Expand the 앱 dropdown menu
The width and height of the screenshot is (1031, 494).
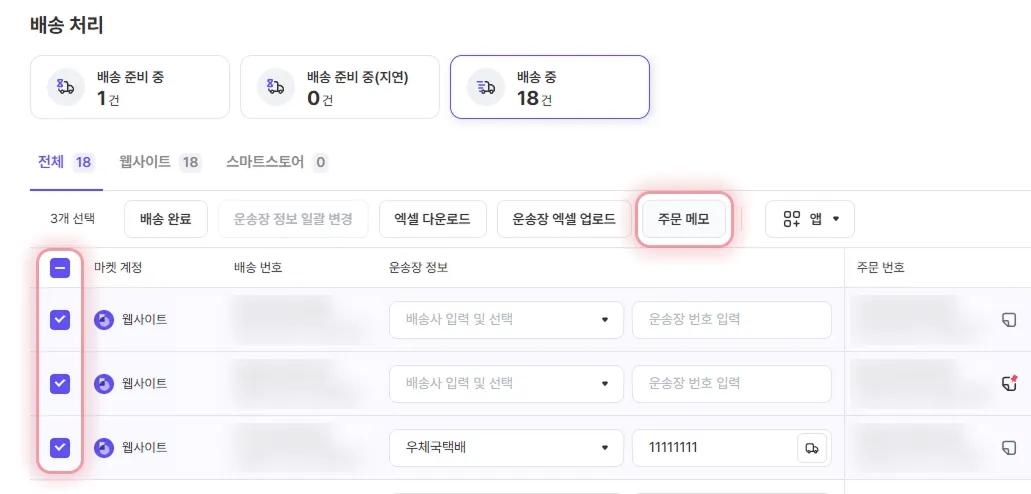tap(809, 218)
